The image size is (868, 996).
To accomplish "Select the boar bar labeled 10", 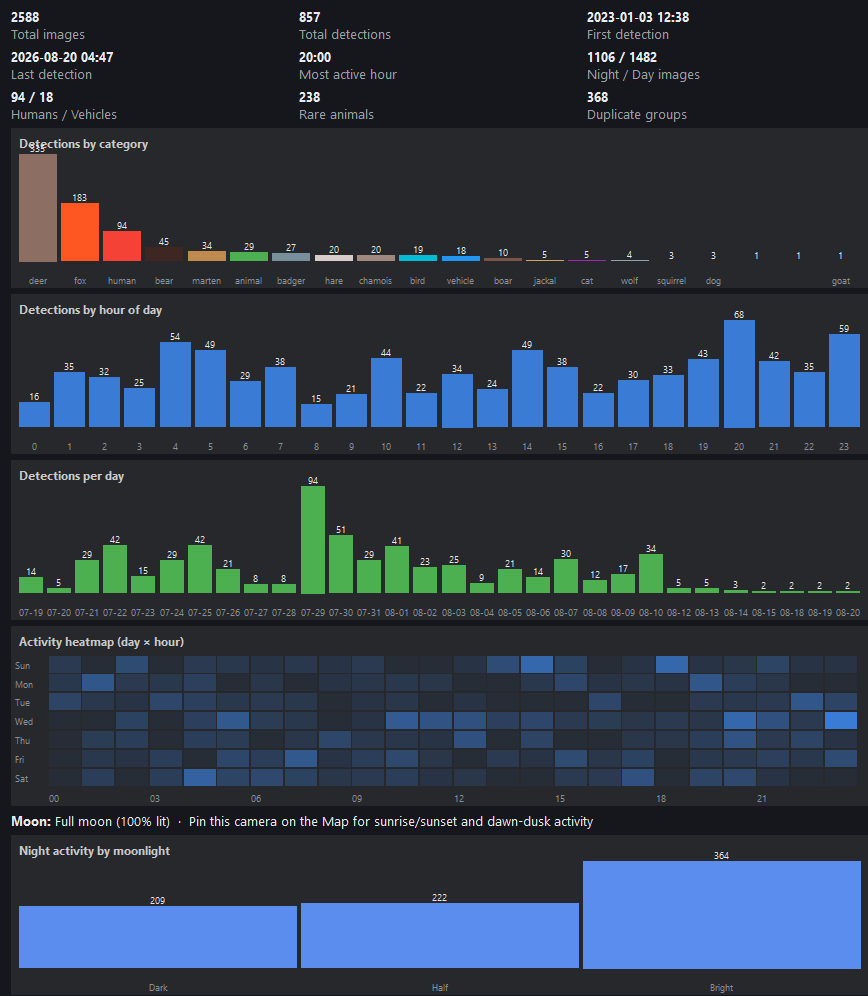I will [x=503, y=260].
